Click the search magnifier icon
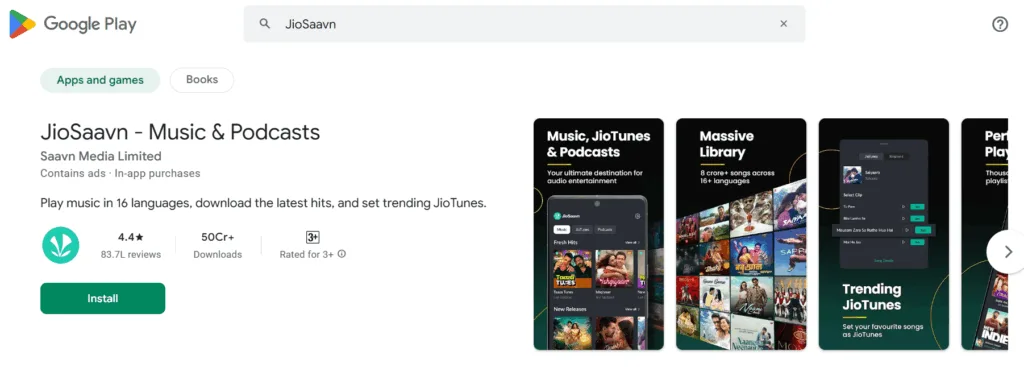Image resolution: width=1024 pixels, height=367 pixels. coord(264,24)
